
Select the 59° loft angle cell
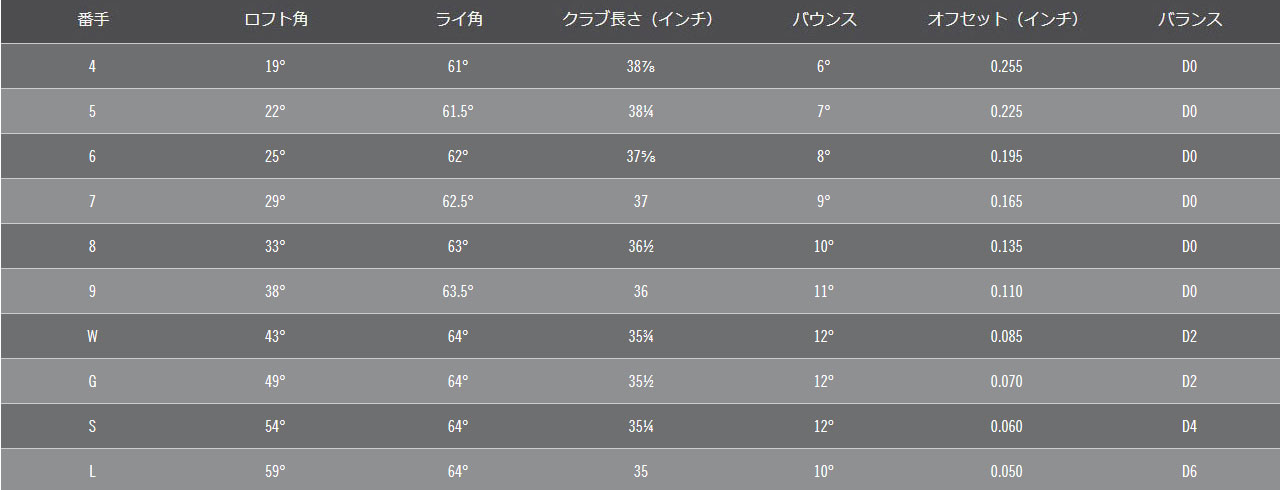[275, 472]
